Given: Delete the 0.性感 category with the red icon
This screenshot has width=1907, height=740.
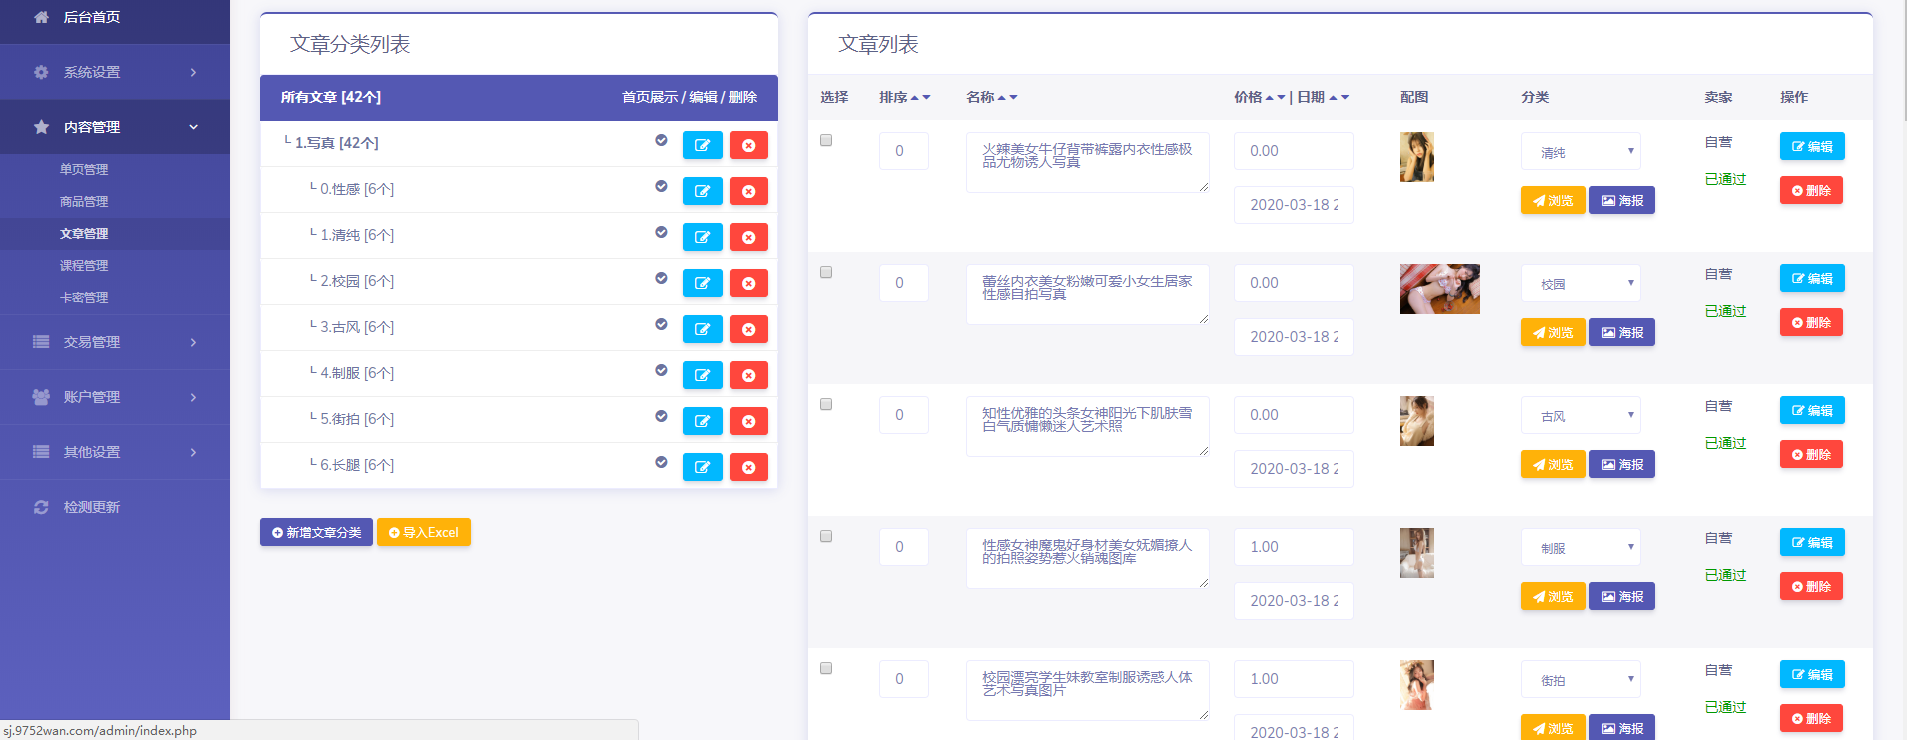Looking at the screenshot, I should tap(748, 191).
